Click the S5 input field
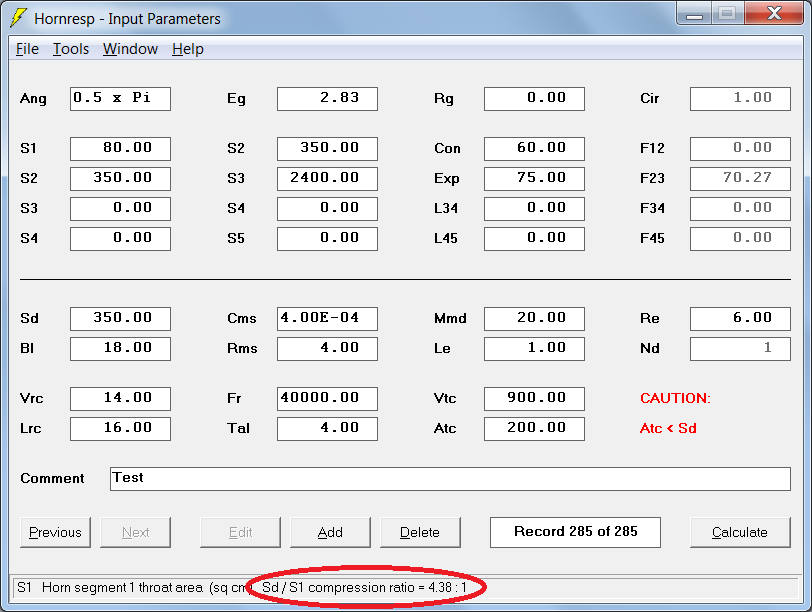The height and width of the screenshot is (612, 812). pyautogui.click(x=327, y=239)
